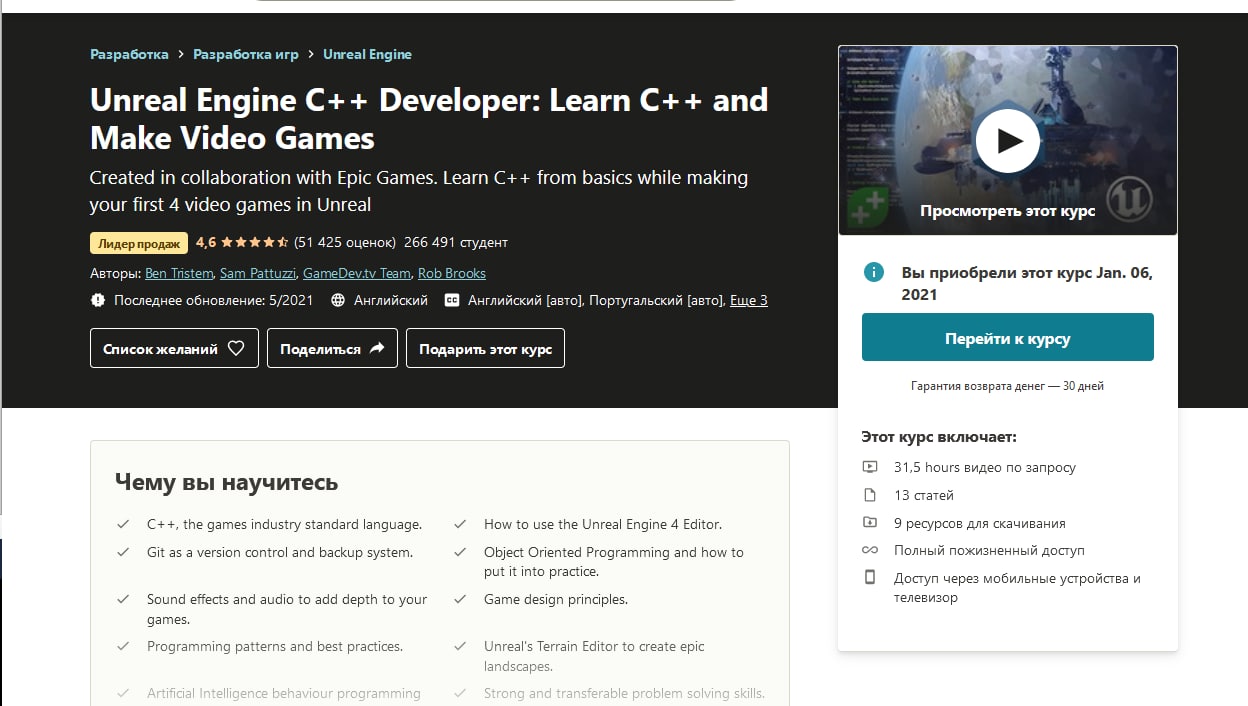Screen dimensions: 1248x706
Task: Open the Разработка игр breadcrumb link
Action: point(246,54)
